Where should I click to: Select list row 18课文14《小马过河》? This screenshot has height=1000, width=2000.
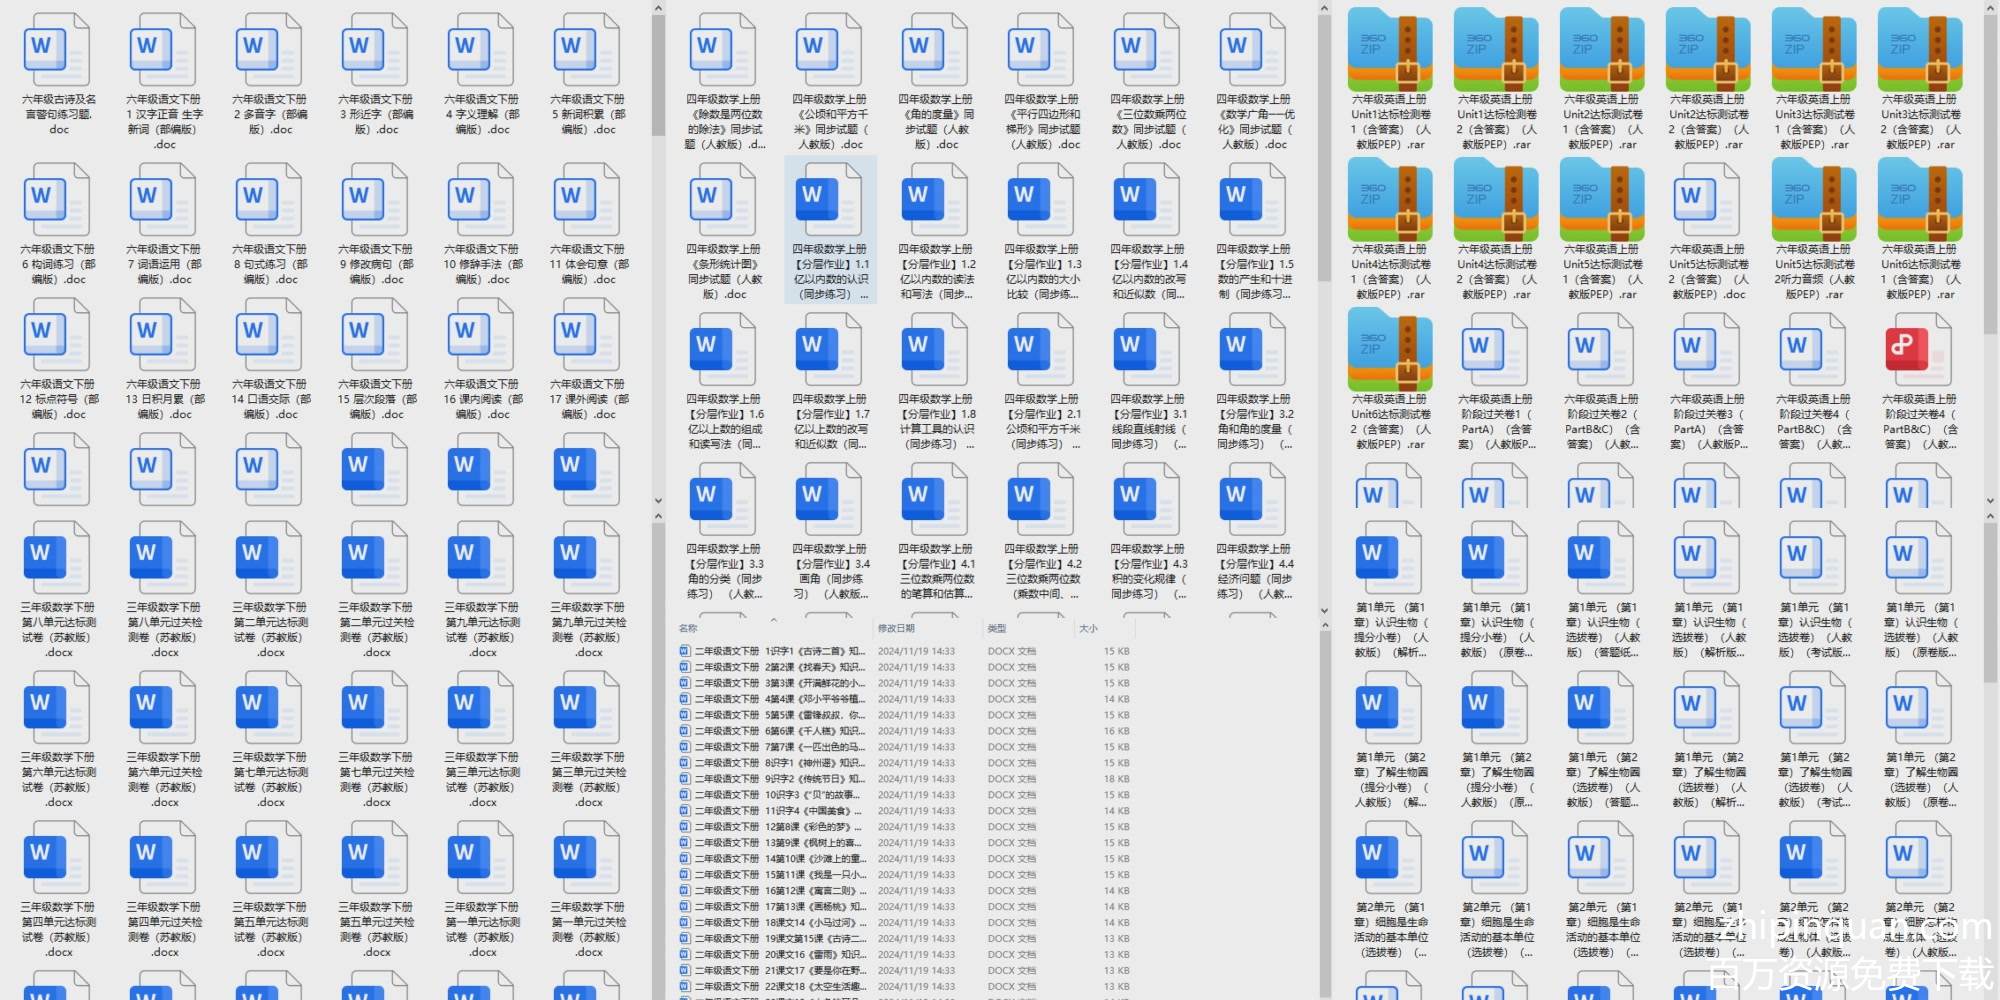coord(780,923)
